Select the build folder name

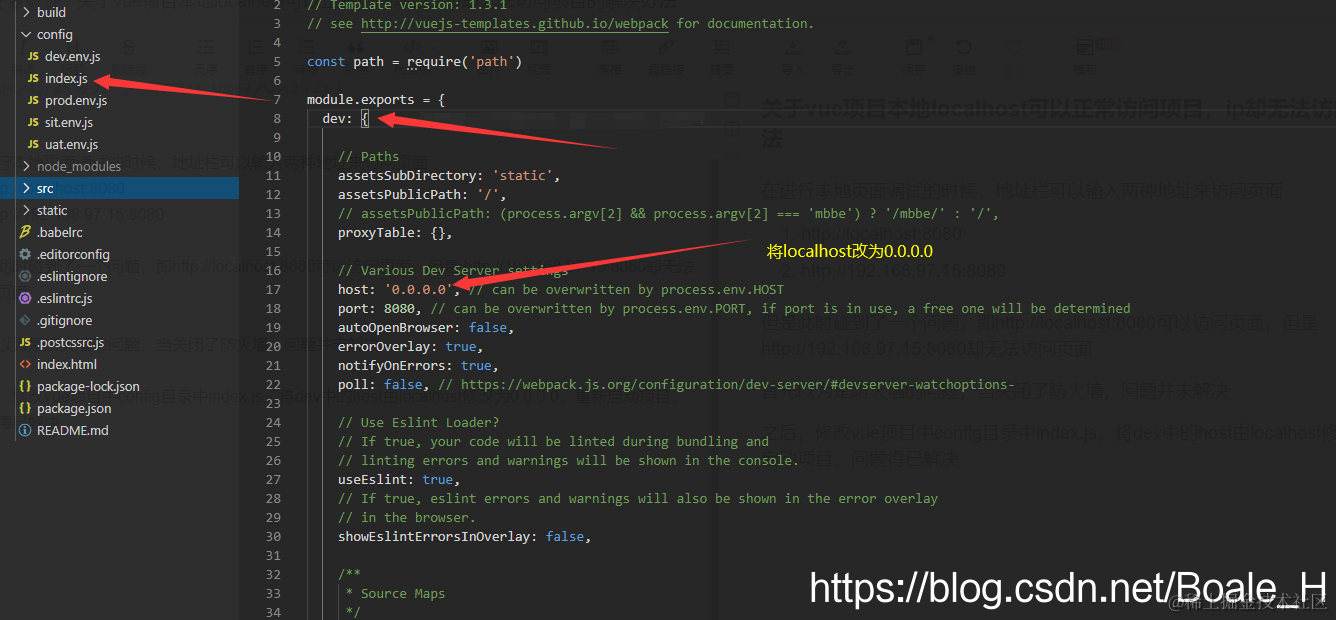51,13
